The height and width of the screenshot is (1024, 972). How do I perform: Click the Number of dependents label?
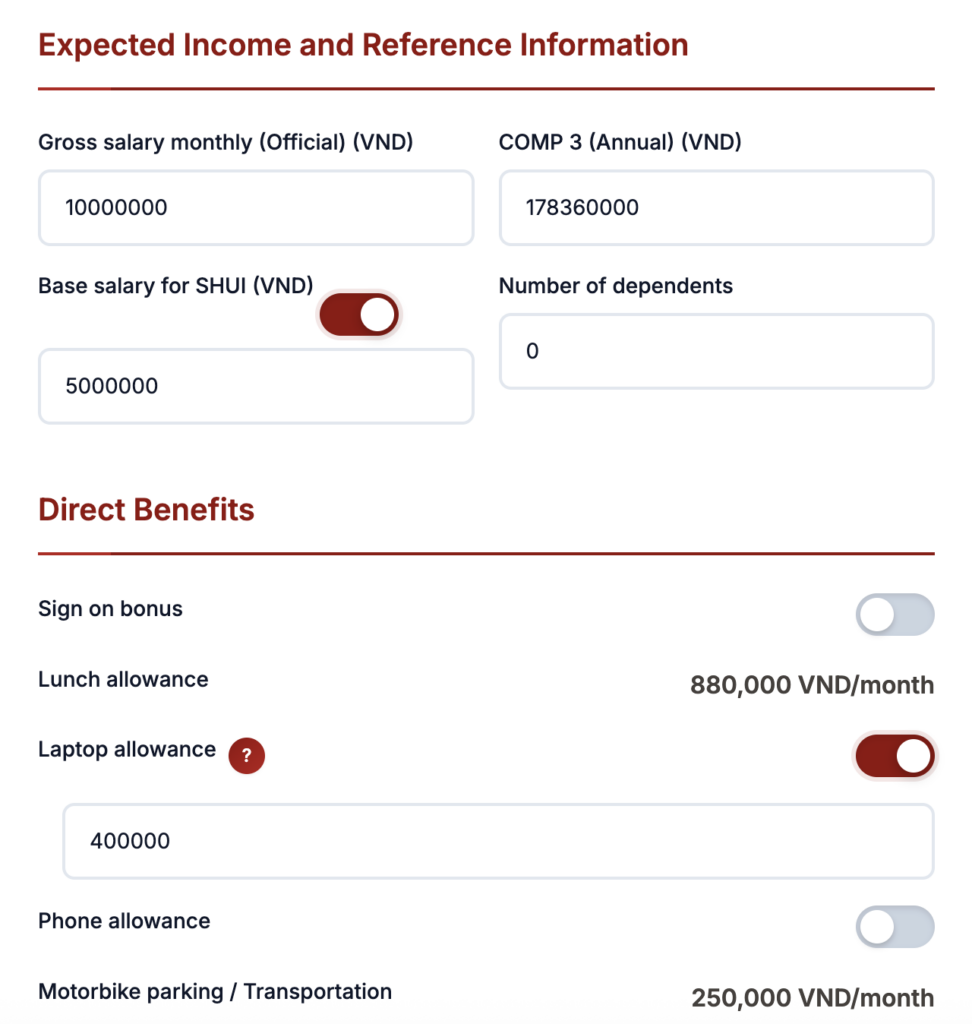click(x=615, y=286)
